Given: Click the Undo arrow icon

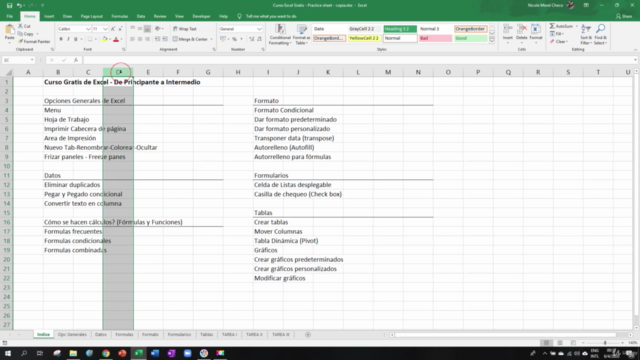Looking at the screenshot, I should [19, 5].
